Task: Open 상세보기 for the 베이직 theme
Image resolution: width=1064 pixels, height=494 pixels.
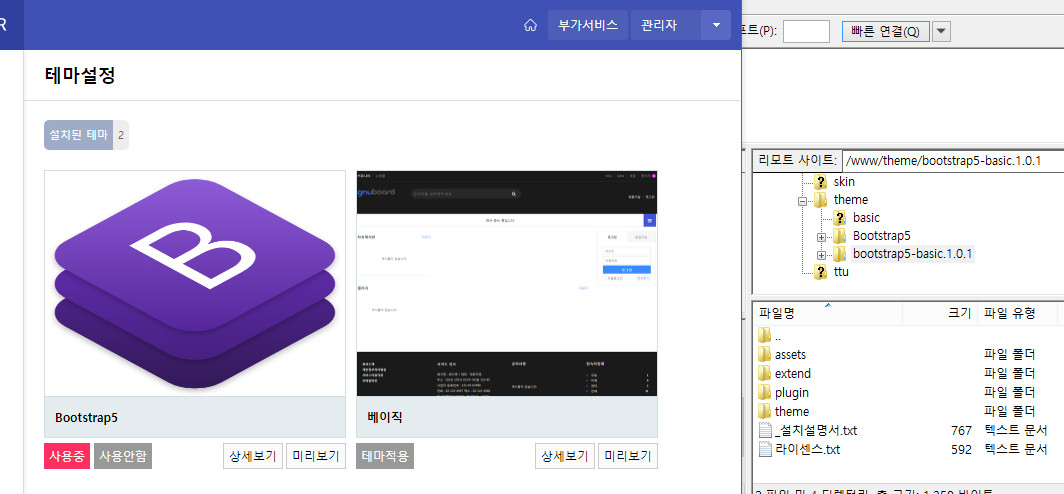Action: [x=565, y=456]
